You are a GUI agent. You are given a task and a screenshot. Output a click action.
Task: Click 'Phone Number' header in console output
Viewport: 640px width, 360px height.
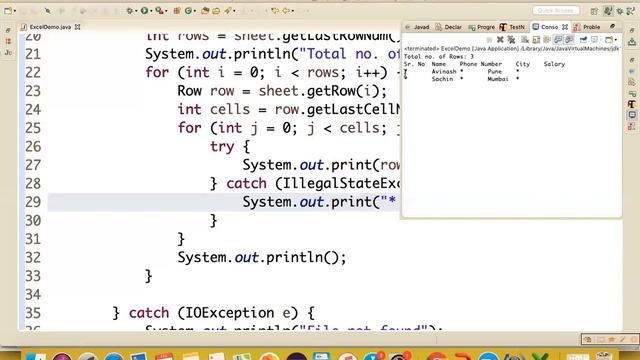click(x=480, y=64)
